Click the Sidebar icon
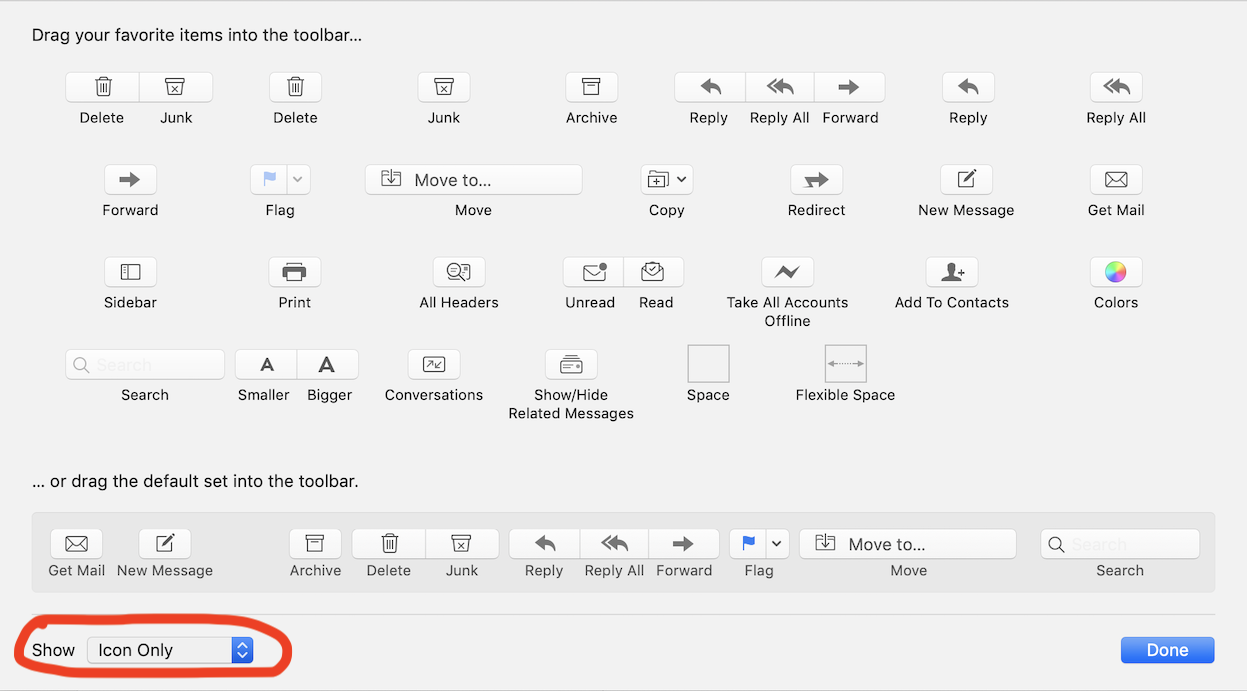Screen dimensions: 1247x691 pyautogui.click(x=130, y=271)
